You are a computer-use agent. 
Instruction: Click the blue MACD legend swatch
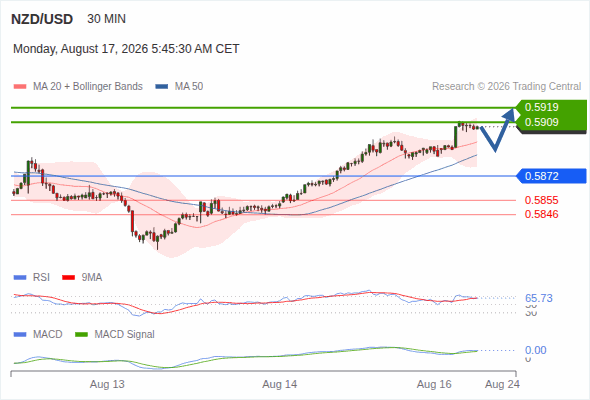pos(20,335)
